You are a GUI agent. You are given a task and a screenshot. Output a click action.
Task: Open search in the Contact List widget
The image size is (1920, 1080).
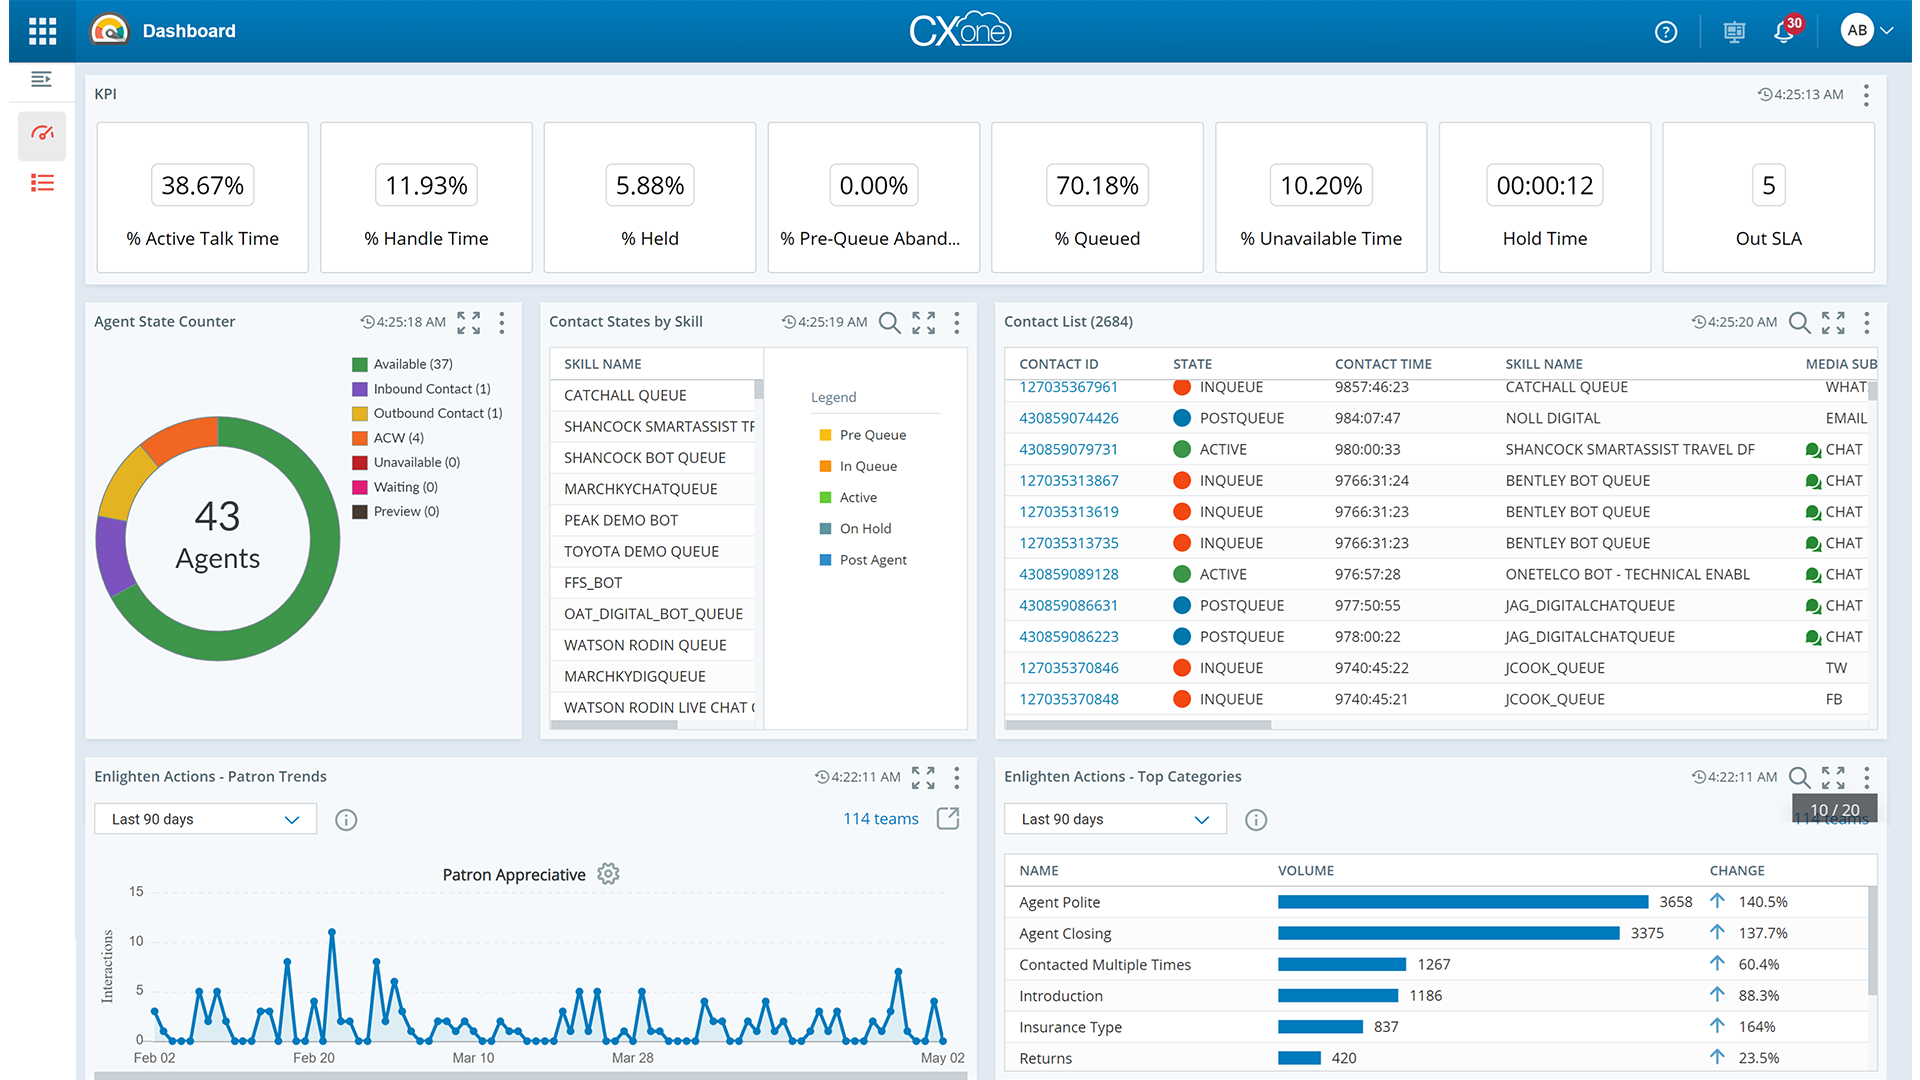[x=1800, y=322]
